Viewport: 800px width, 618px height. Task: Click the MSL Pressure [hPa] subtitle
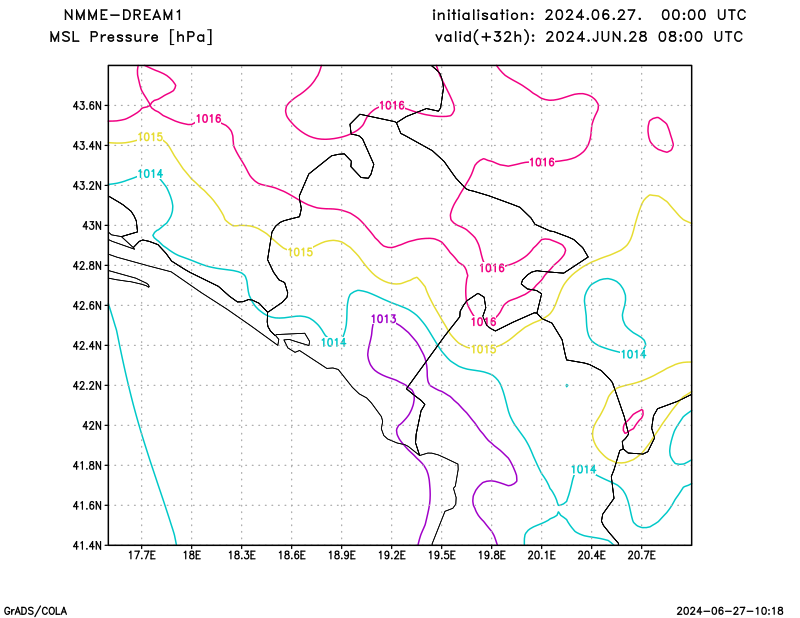tap(131, 37)
